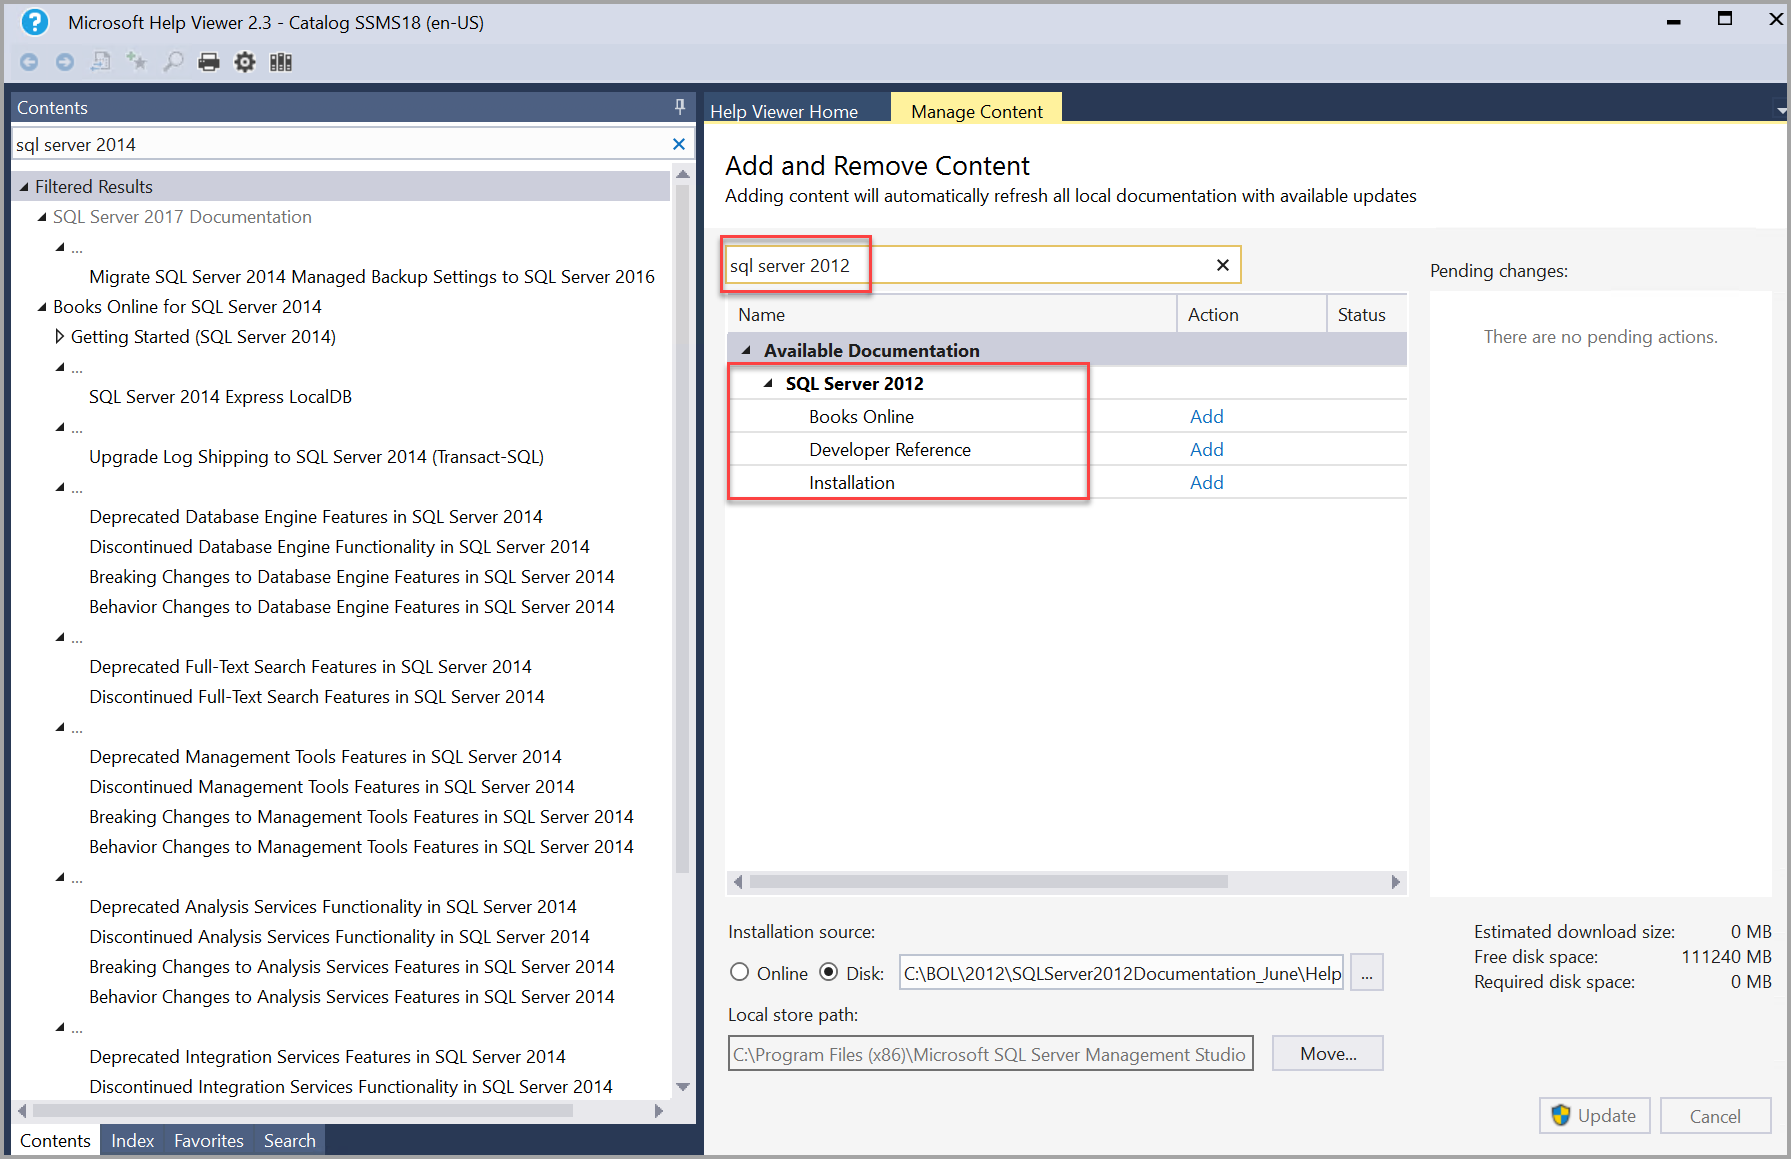Clear the sql server 2012 search box
The image size is (1791, 1159).
1222,264
